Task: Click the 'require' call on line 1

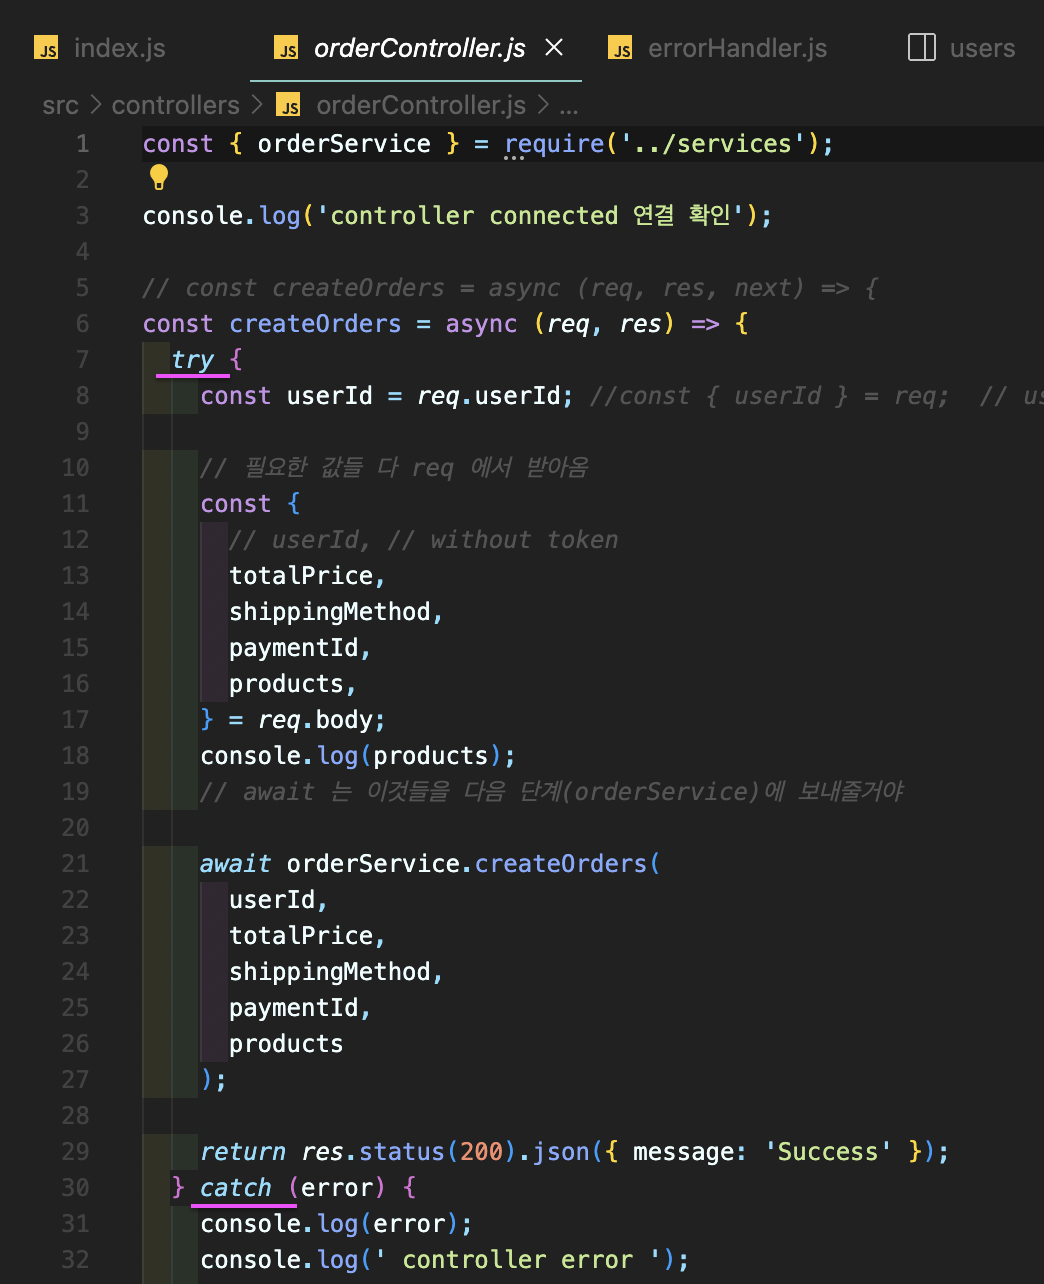Action: pyautogui.click(x=555, y=144)
